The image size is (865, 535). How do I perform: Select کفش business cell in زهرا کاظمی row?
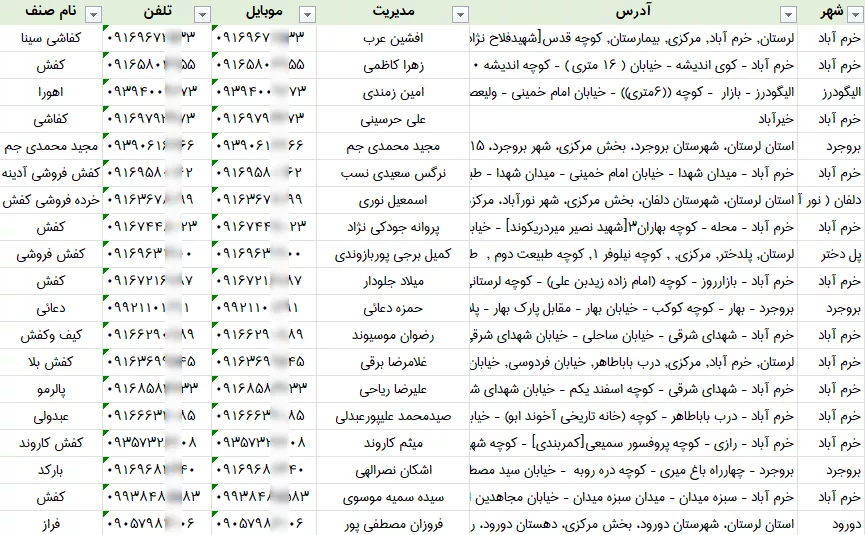pos(51,65)
